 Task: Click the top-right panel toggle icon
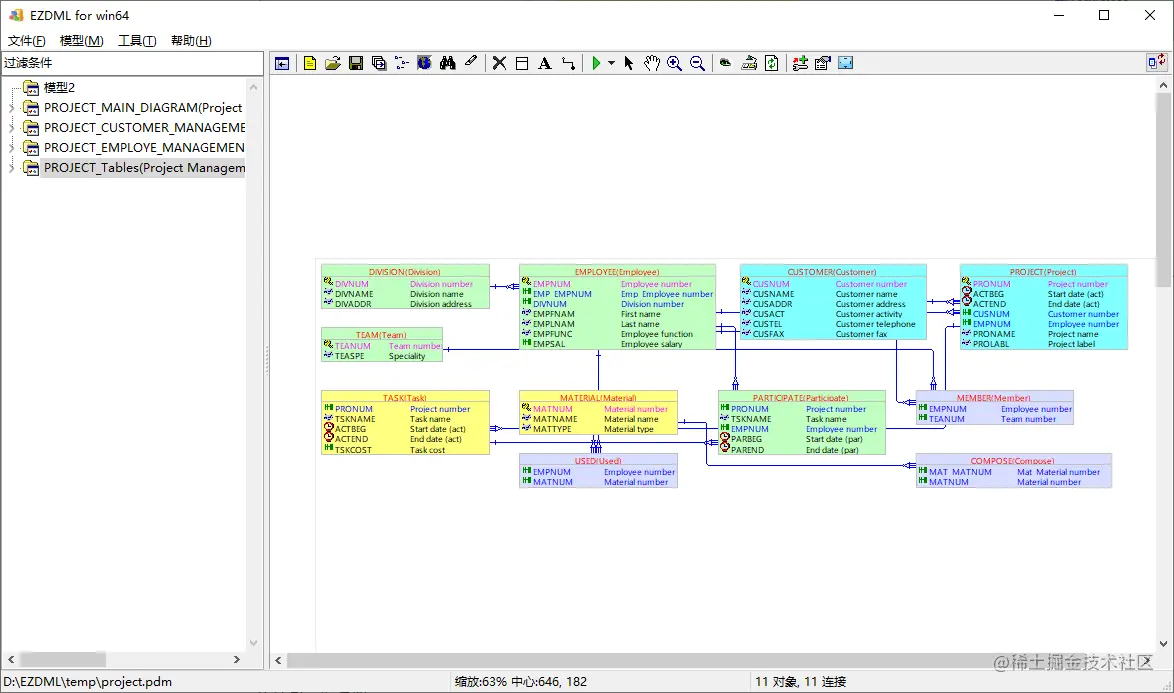tap(1157, 62)
